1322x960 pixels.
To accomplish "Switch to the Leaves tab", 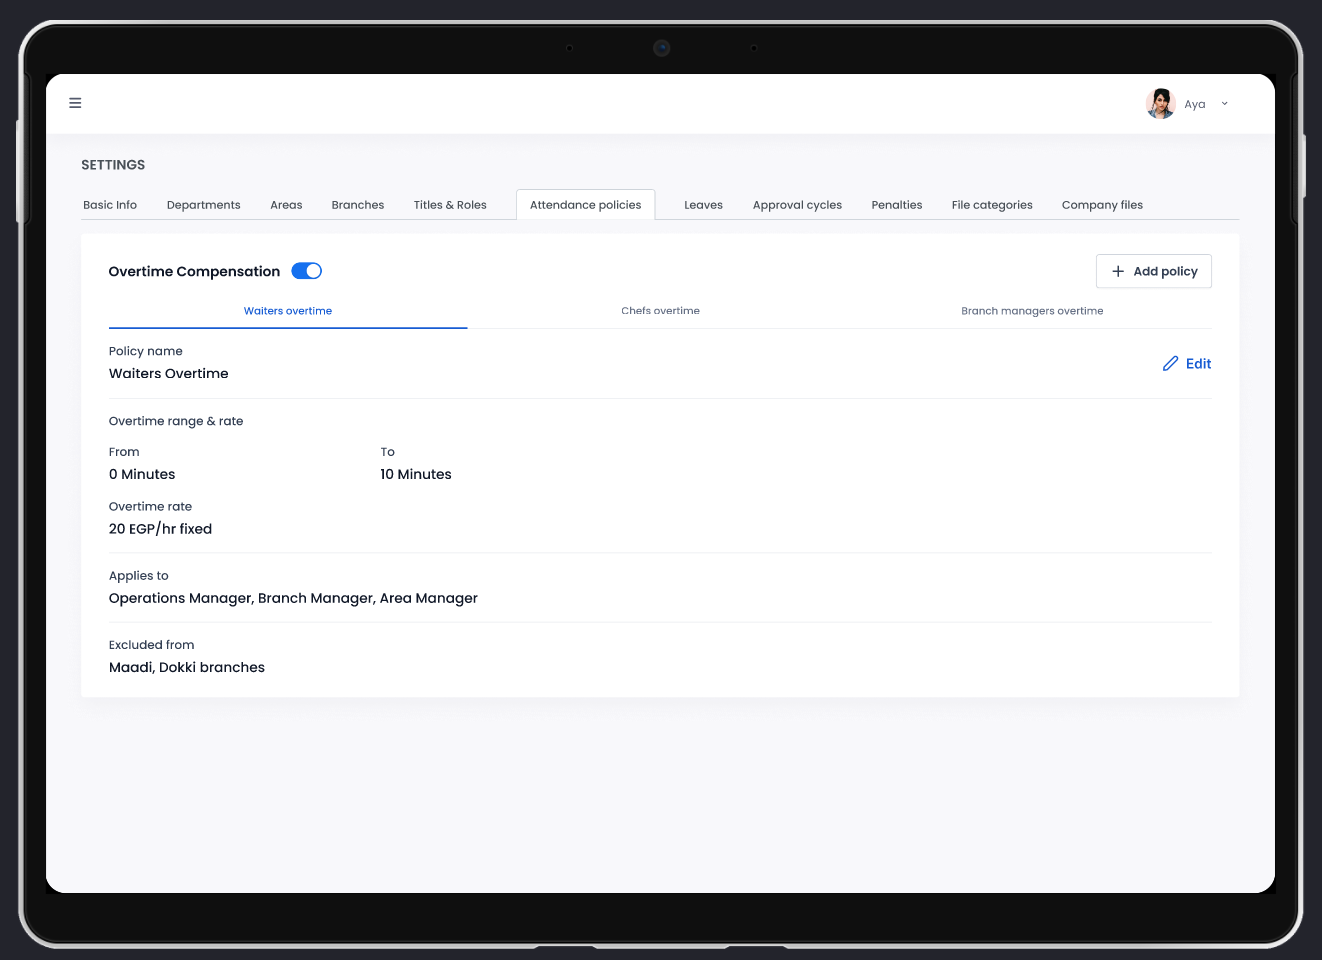I will point(703,205).
